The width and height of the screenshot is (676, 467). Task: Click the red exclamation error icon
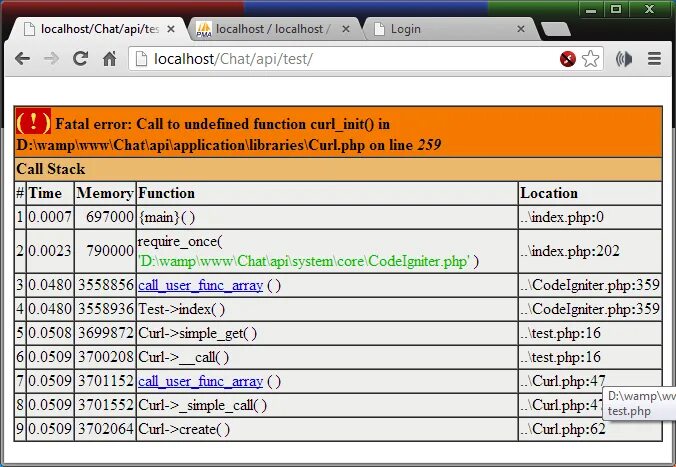(x=34, y=121)
